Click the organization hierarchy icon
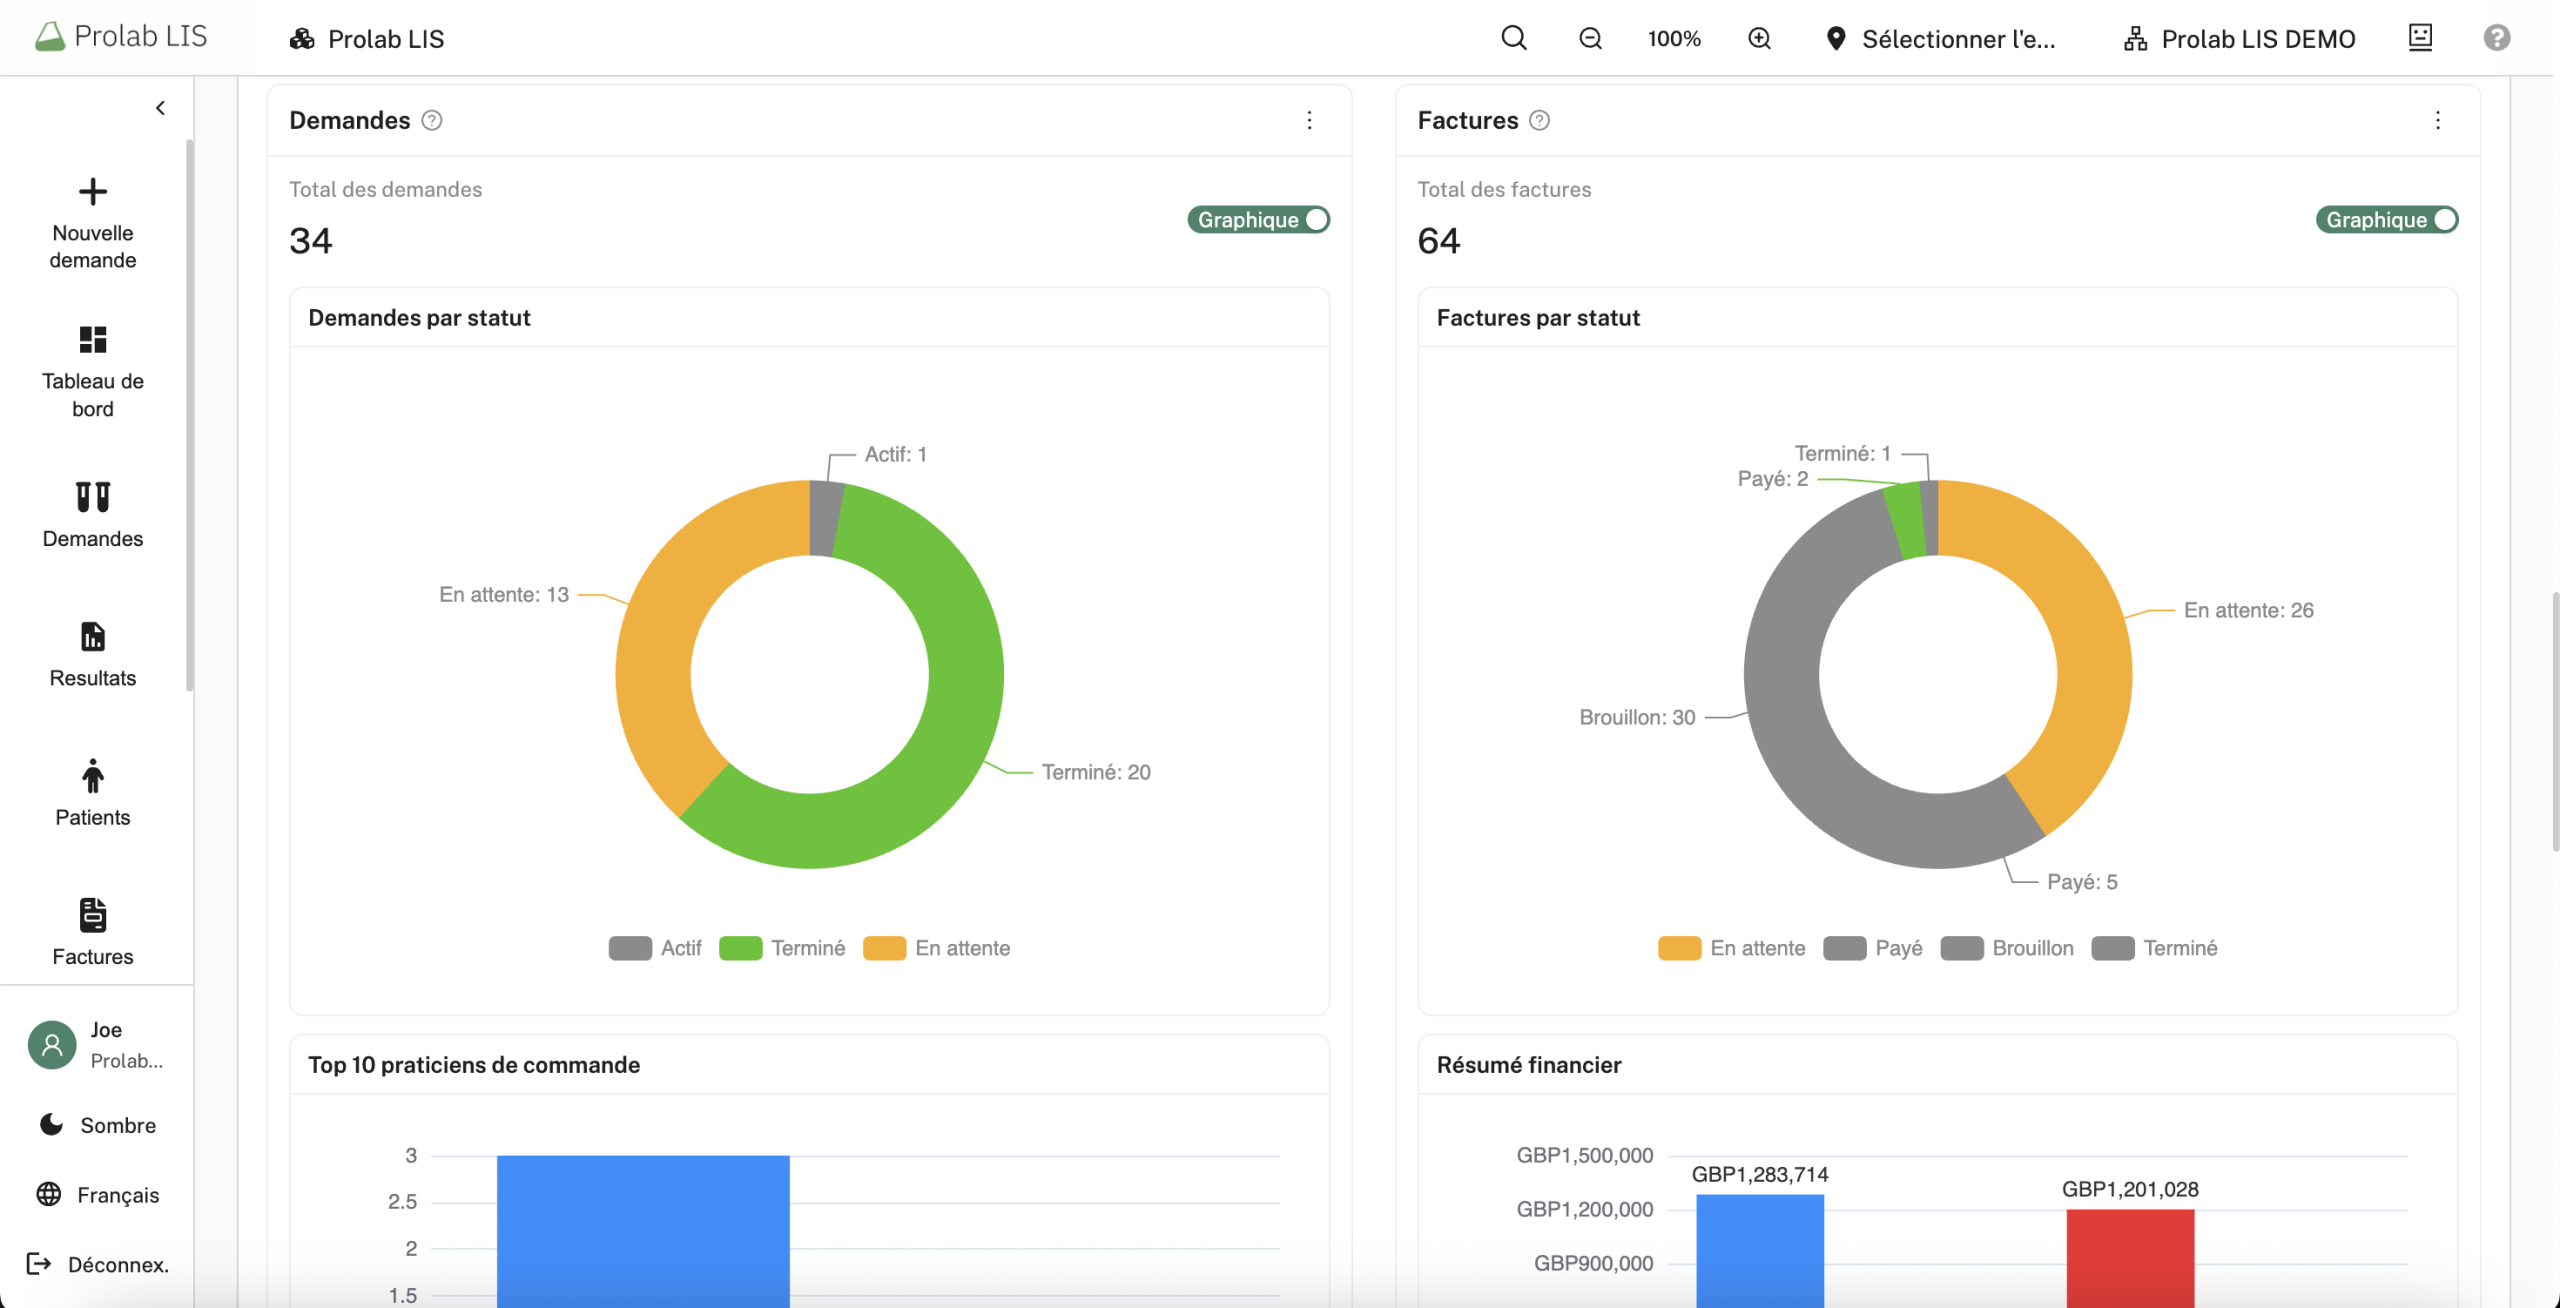The image size is (2560, 1308). [2136, 38]
